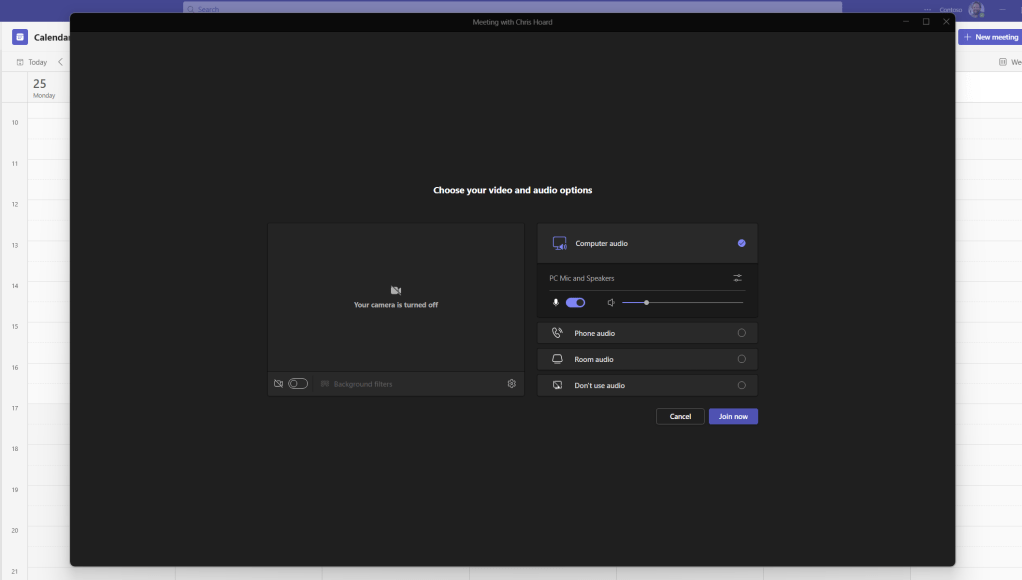1022x580 pixels.
Task: Cancel joining the meeting
Action: [680, 416]
